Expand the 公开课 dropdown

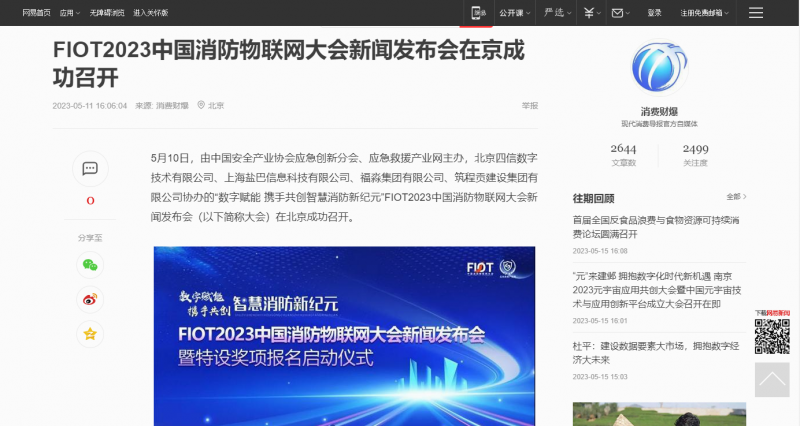[514, 13]
